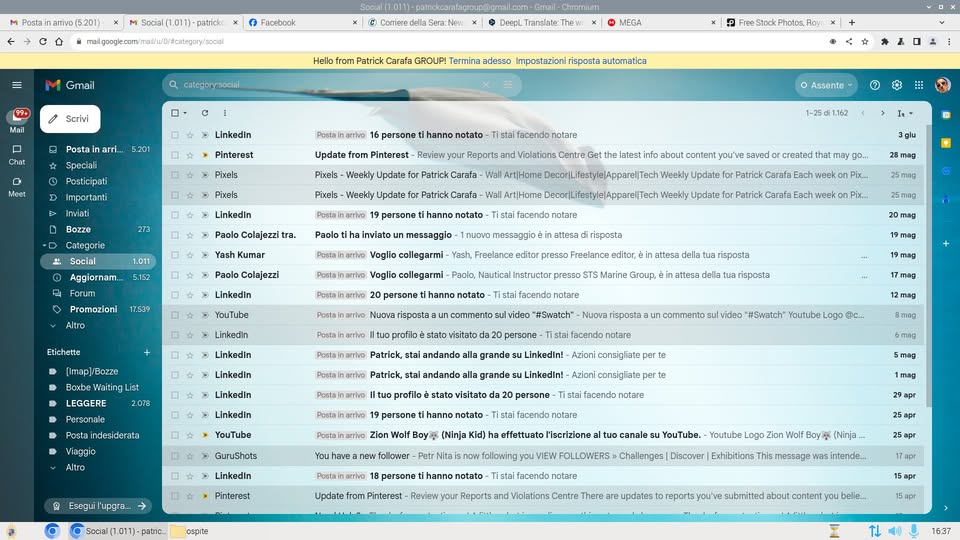This screenshot has height=540, width=960.
Task: Click the refresh icon above the email list
Action: [x=205, y=113]
